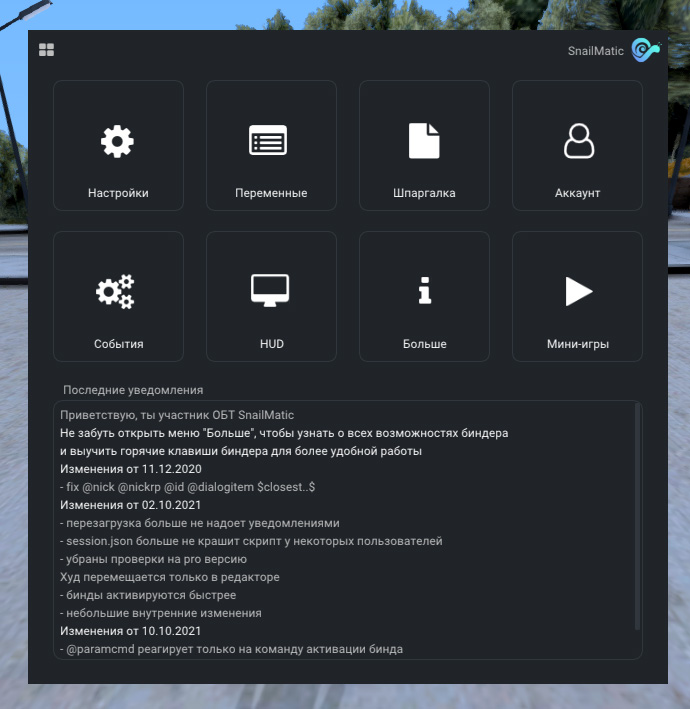
Task: Launch Мини-игры via the play icon
Action: point(578,291)
